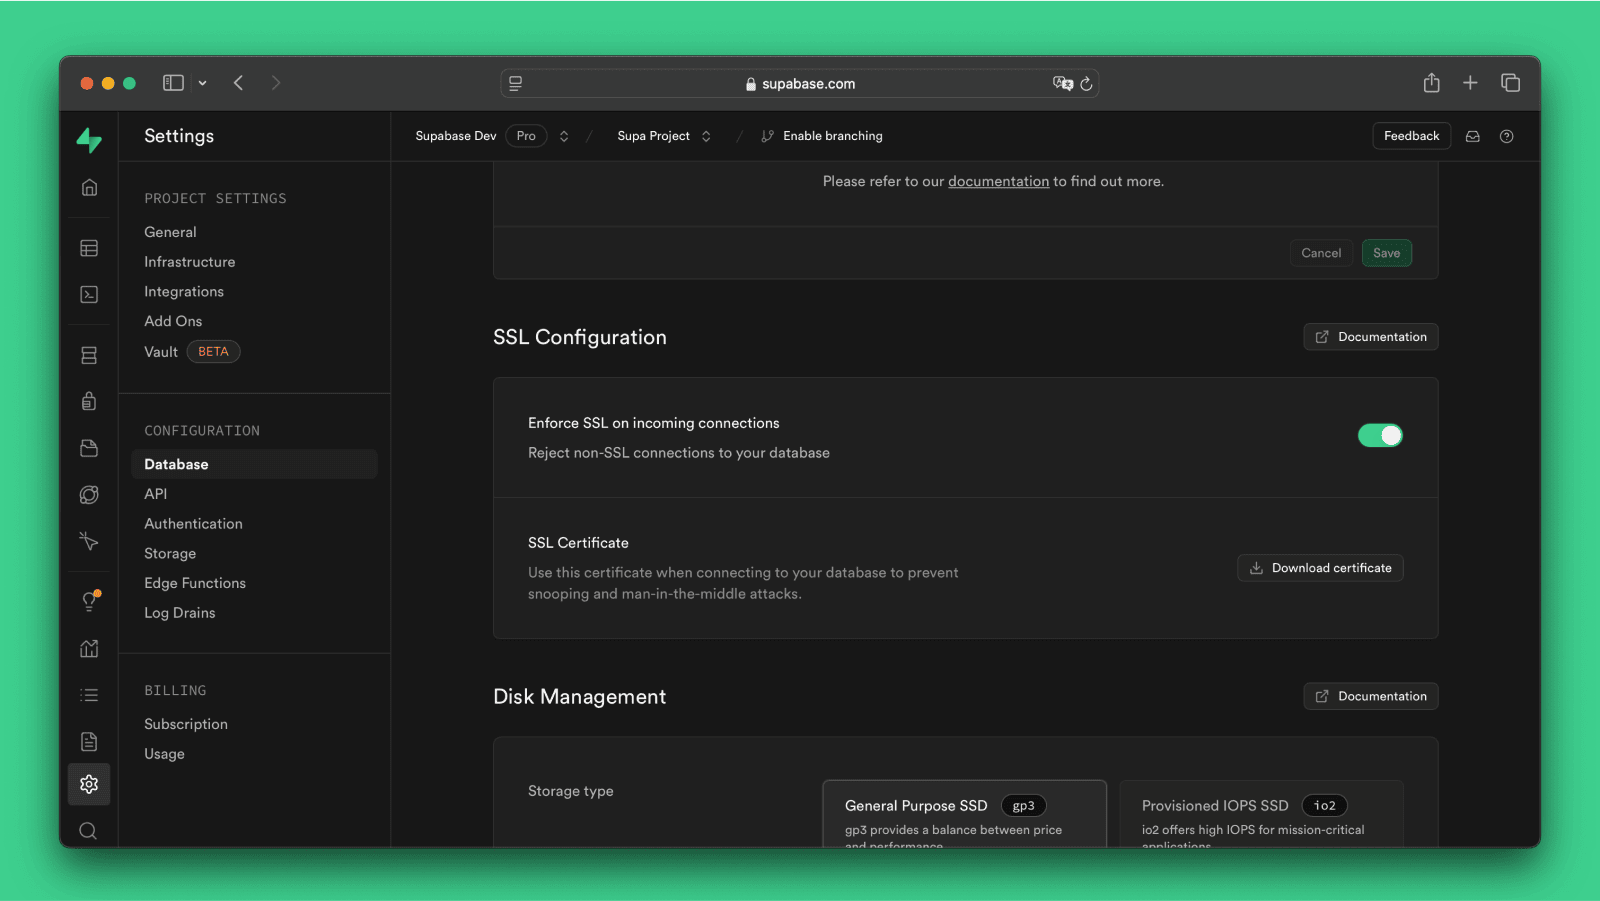
Task: Open the Reports chart icon
Action: click(89, 648)
